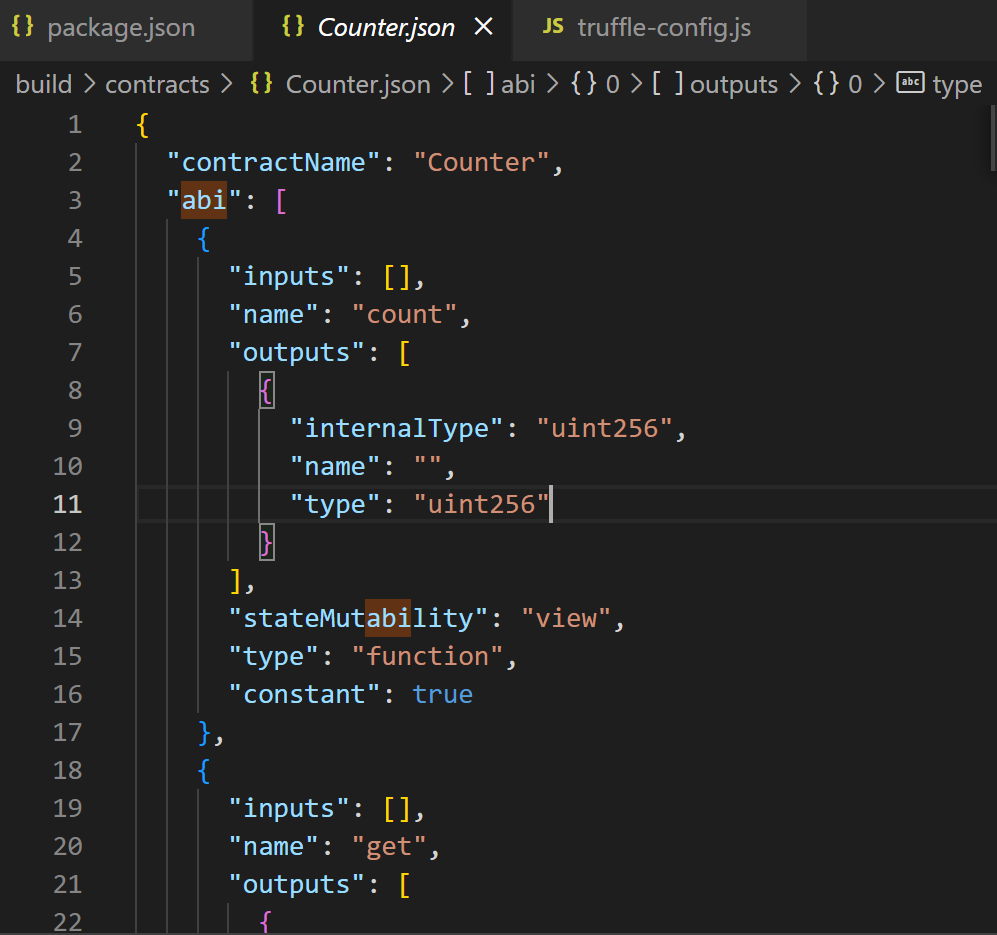Click the chevron after Counter.json in breadcrumb

[x=447, y=84]
